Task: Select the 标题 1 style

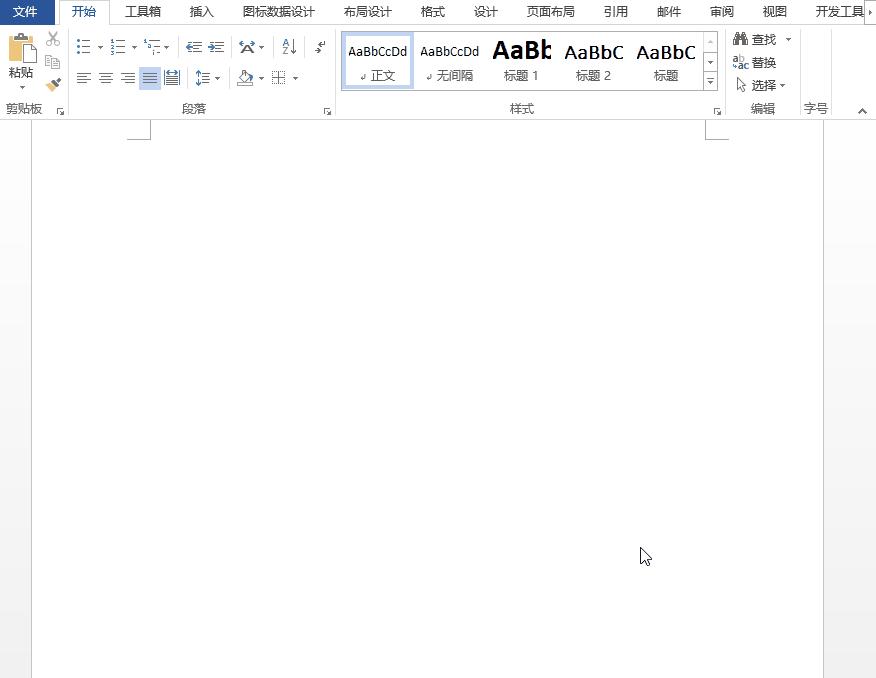Action: [521, 58]
